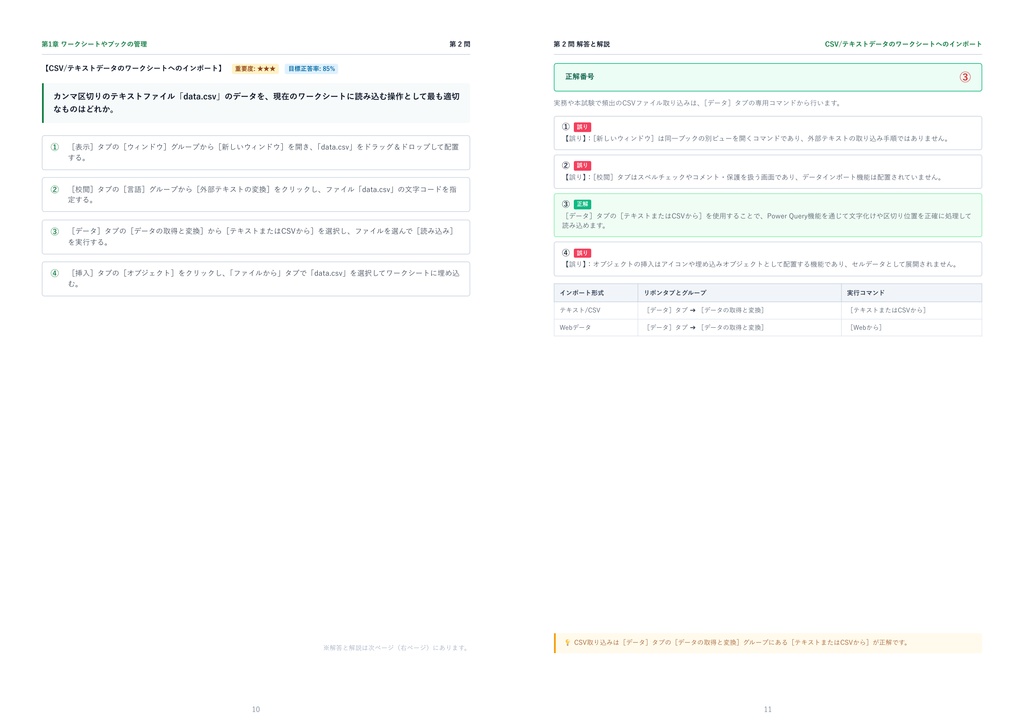Click explanation ③ text mentioning Power Query
Viewport: 1024px width, 724px height.
[767, 221]
